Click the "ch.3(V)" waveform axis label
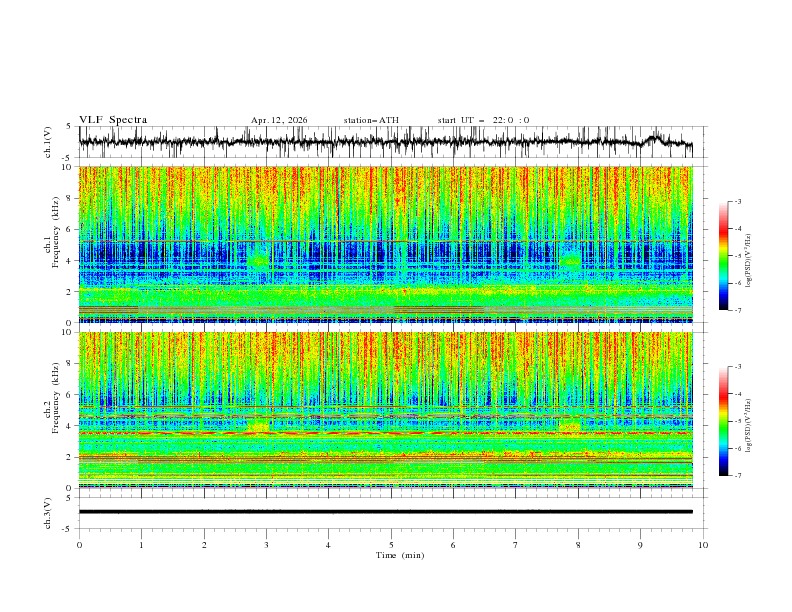792x612 pixels. (x=48, y=513)
